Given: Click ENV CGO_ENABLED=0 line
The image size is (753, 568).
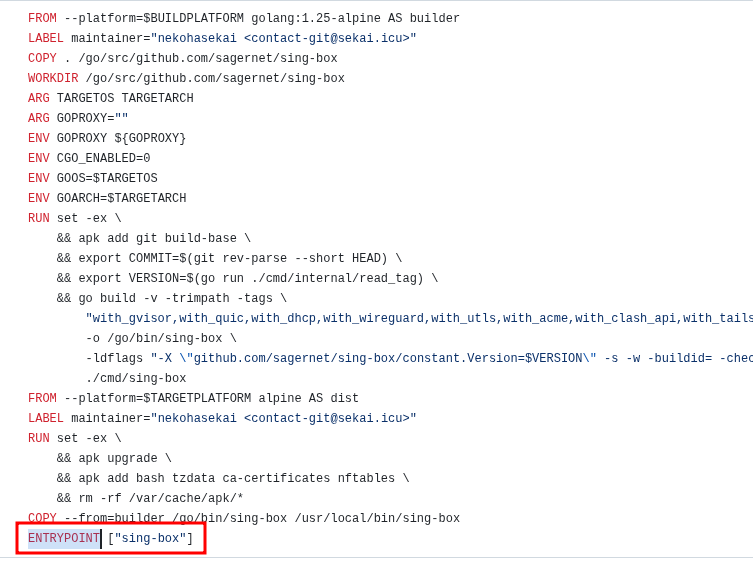Looking at the screenshot, I should [89, 159].
